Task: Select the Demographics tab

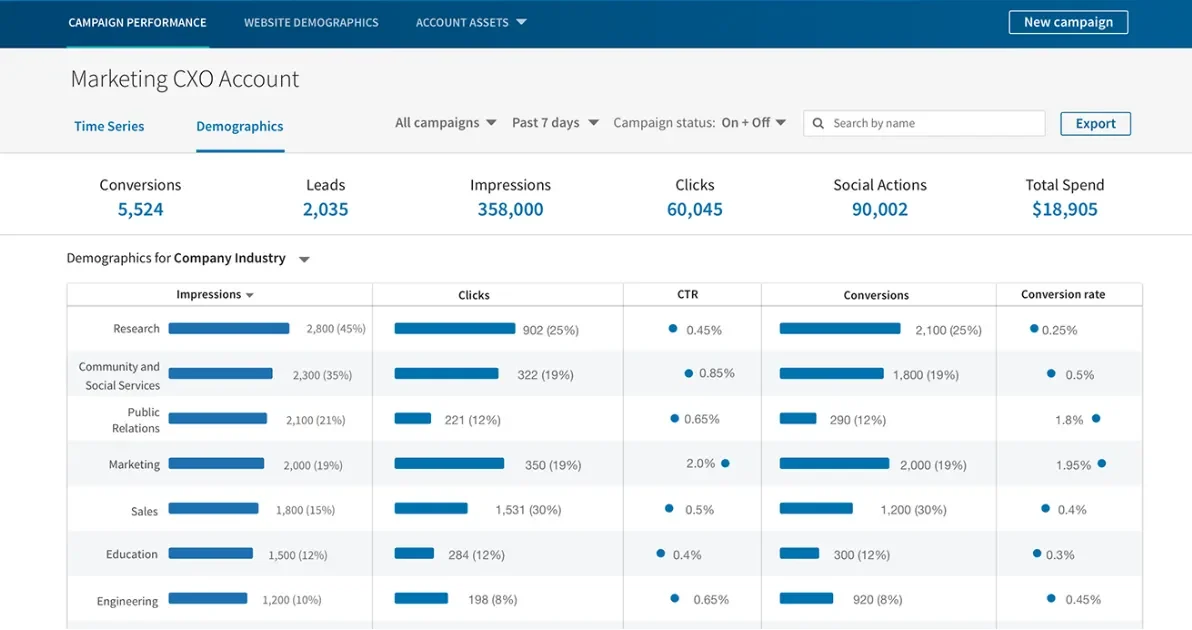Action: point(239,126)
